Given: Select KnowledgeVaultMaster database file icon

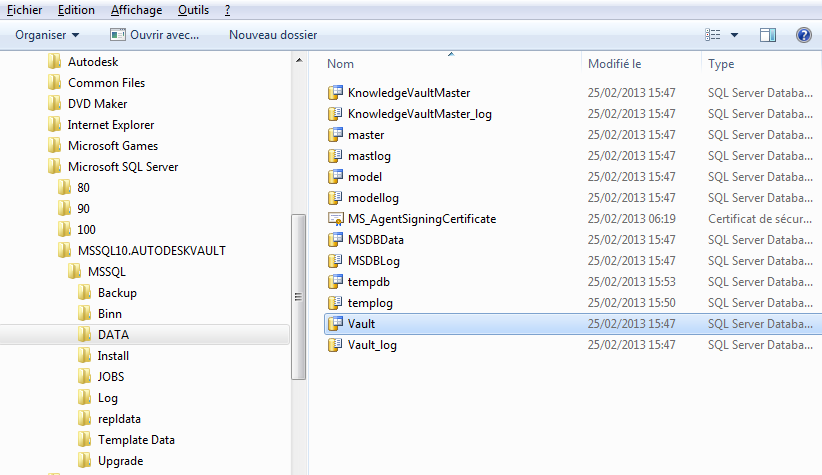Looking at the screenshot, I should click(336, 93).
